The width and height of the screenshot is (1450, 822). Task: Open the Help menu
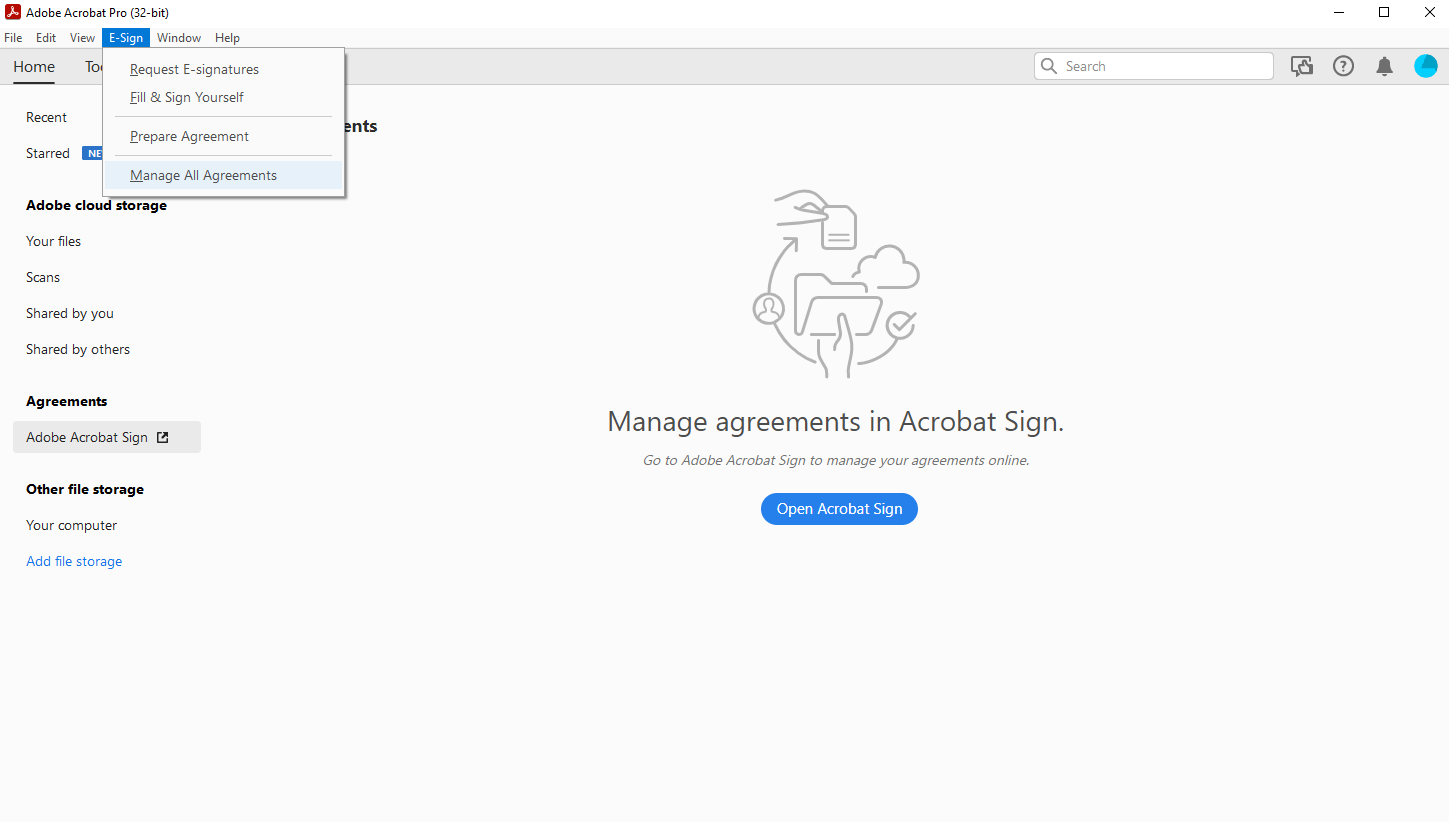click(228, 38)
